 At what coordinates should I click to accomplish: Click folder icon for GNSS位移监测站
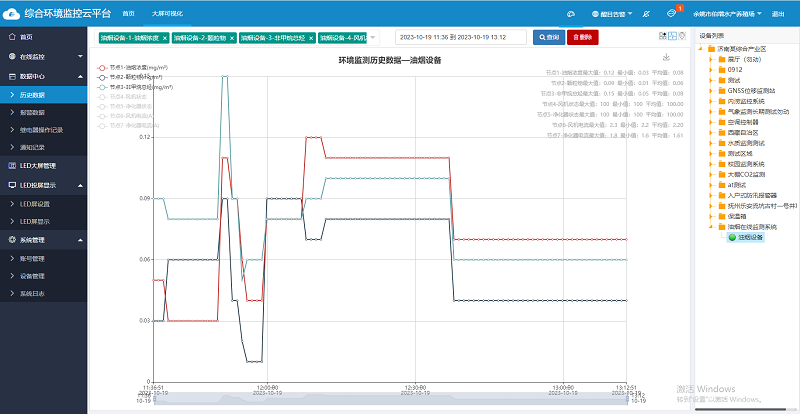[721, 90]
